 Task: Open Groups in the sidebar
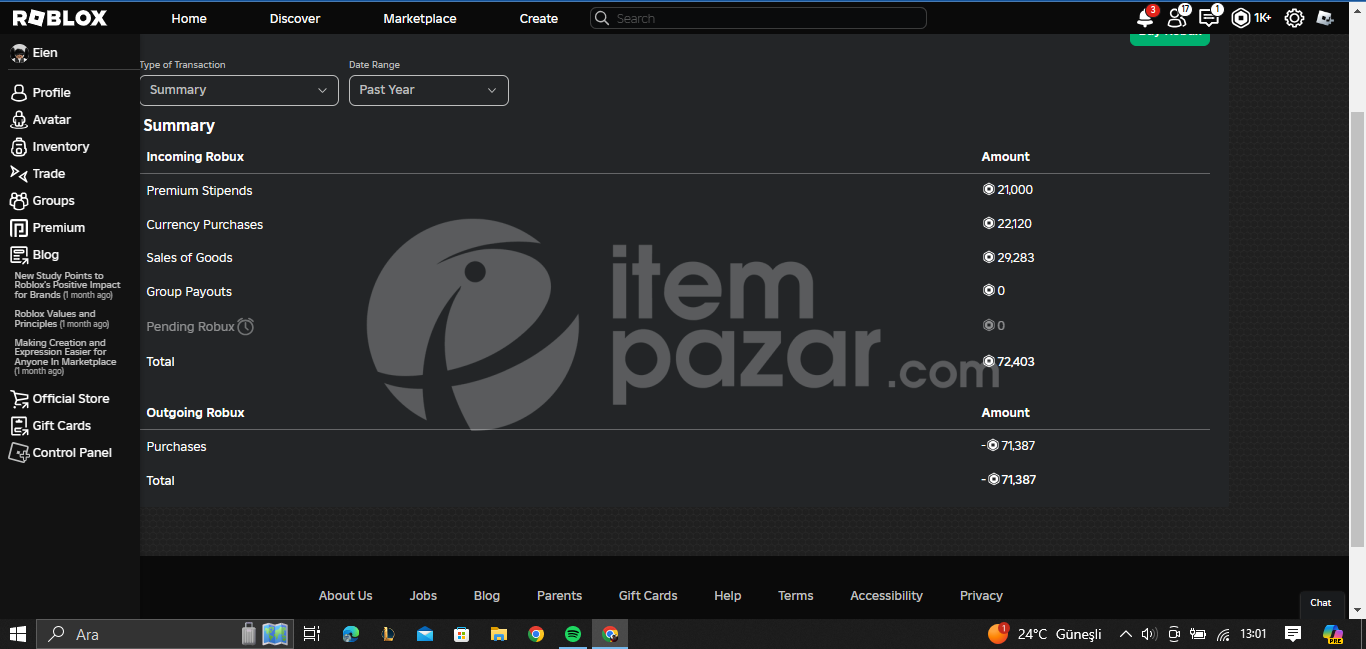click(42, 201)
